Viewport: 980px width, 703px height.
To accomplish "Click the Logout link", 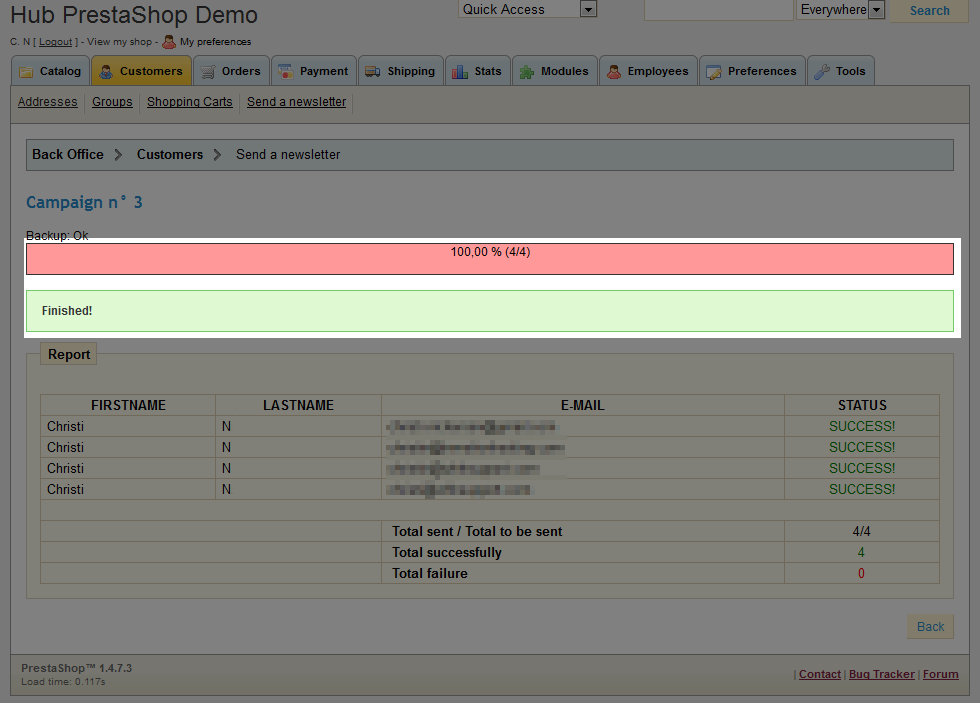I will [56, 42].
